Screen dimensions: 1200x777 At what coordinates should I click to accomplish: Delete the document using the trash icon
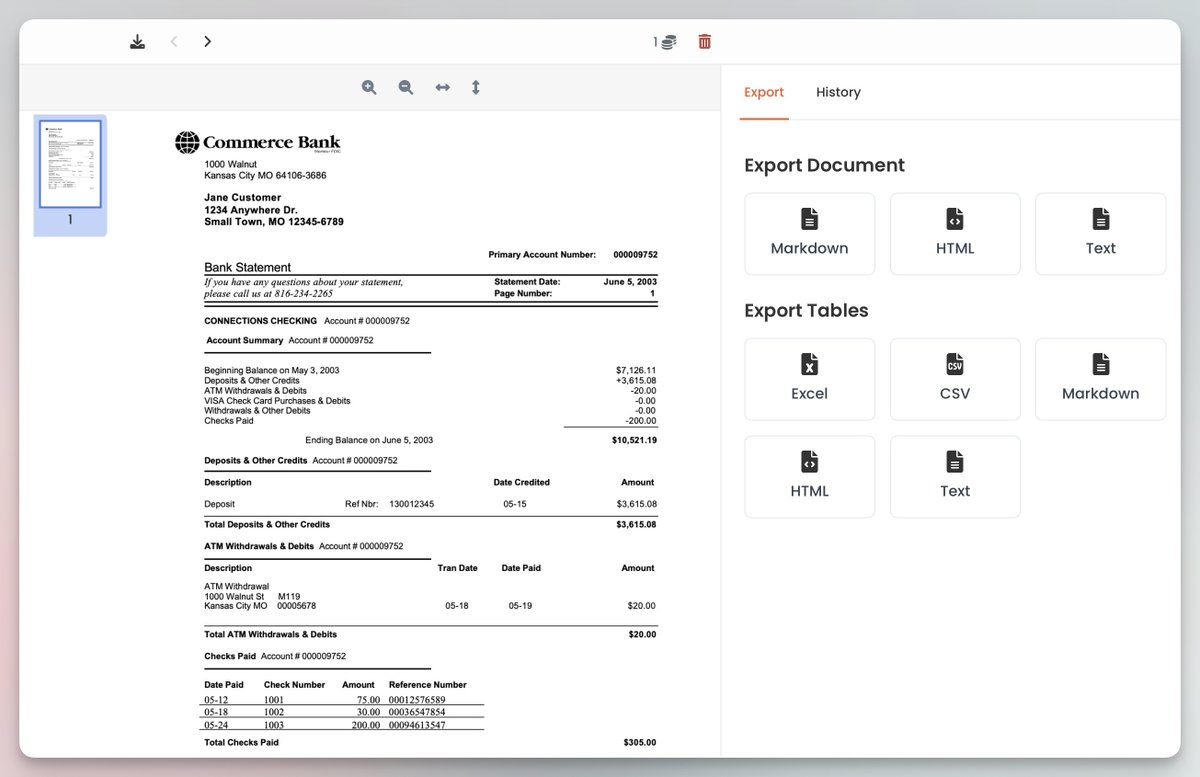tap(704, 41)
